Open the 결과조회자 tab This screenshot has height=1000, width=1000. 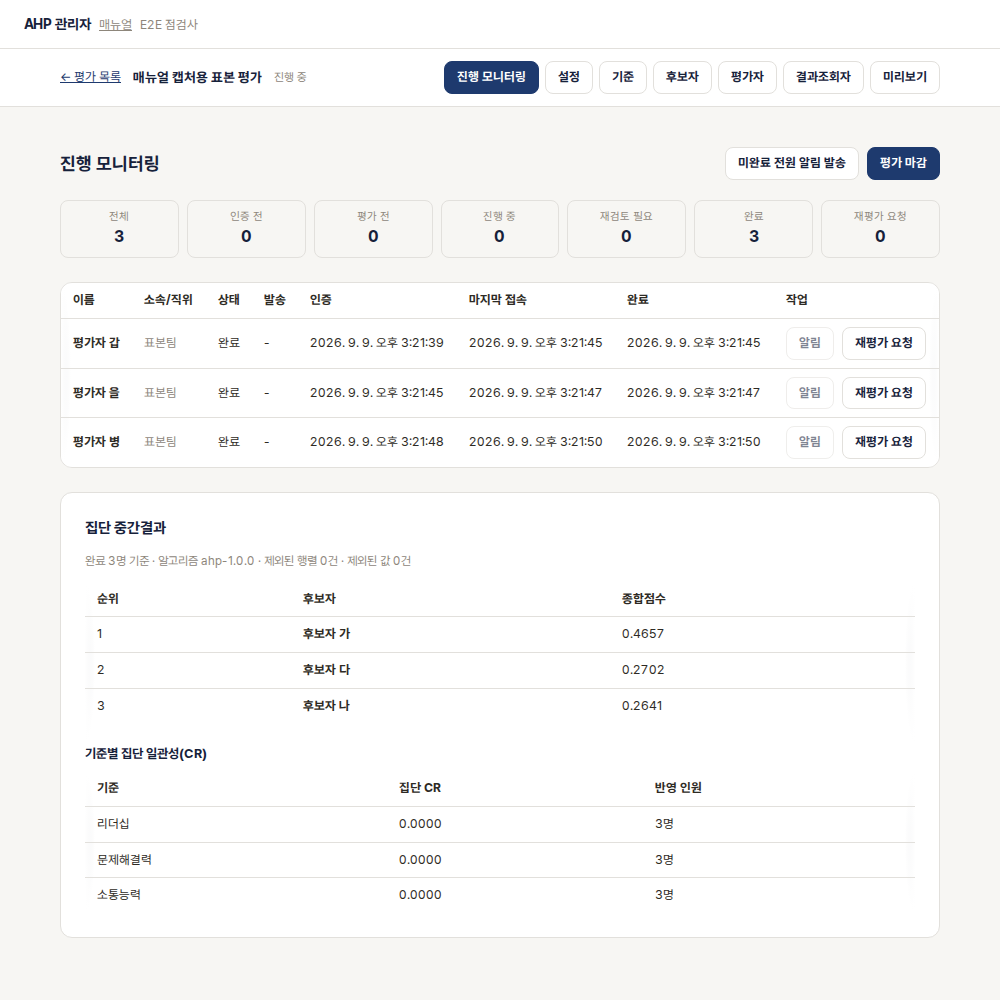click(823, 77)
